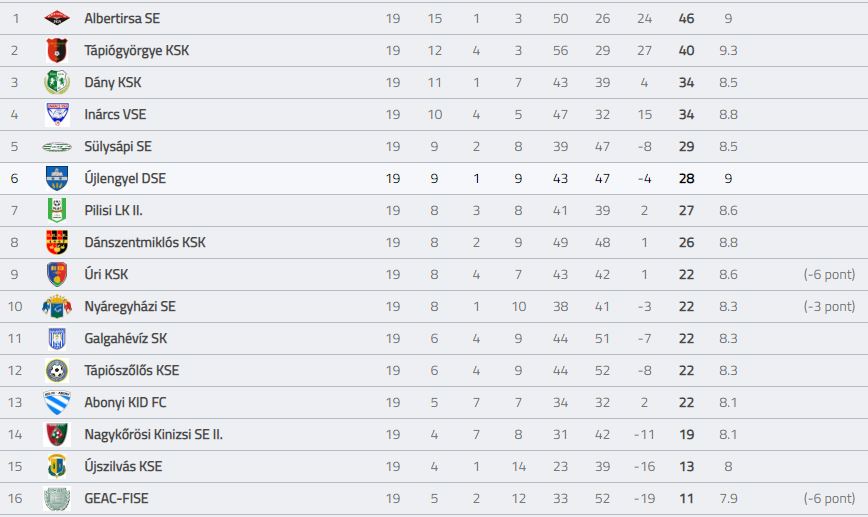This screenshot has height=517, width=868.
Task: Open the Nyáregyházi SE coat of arms
Action: [57, 306]
